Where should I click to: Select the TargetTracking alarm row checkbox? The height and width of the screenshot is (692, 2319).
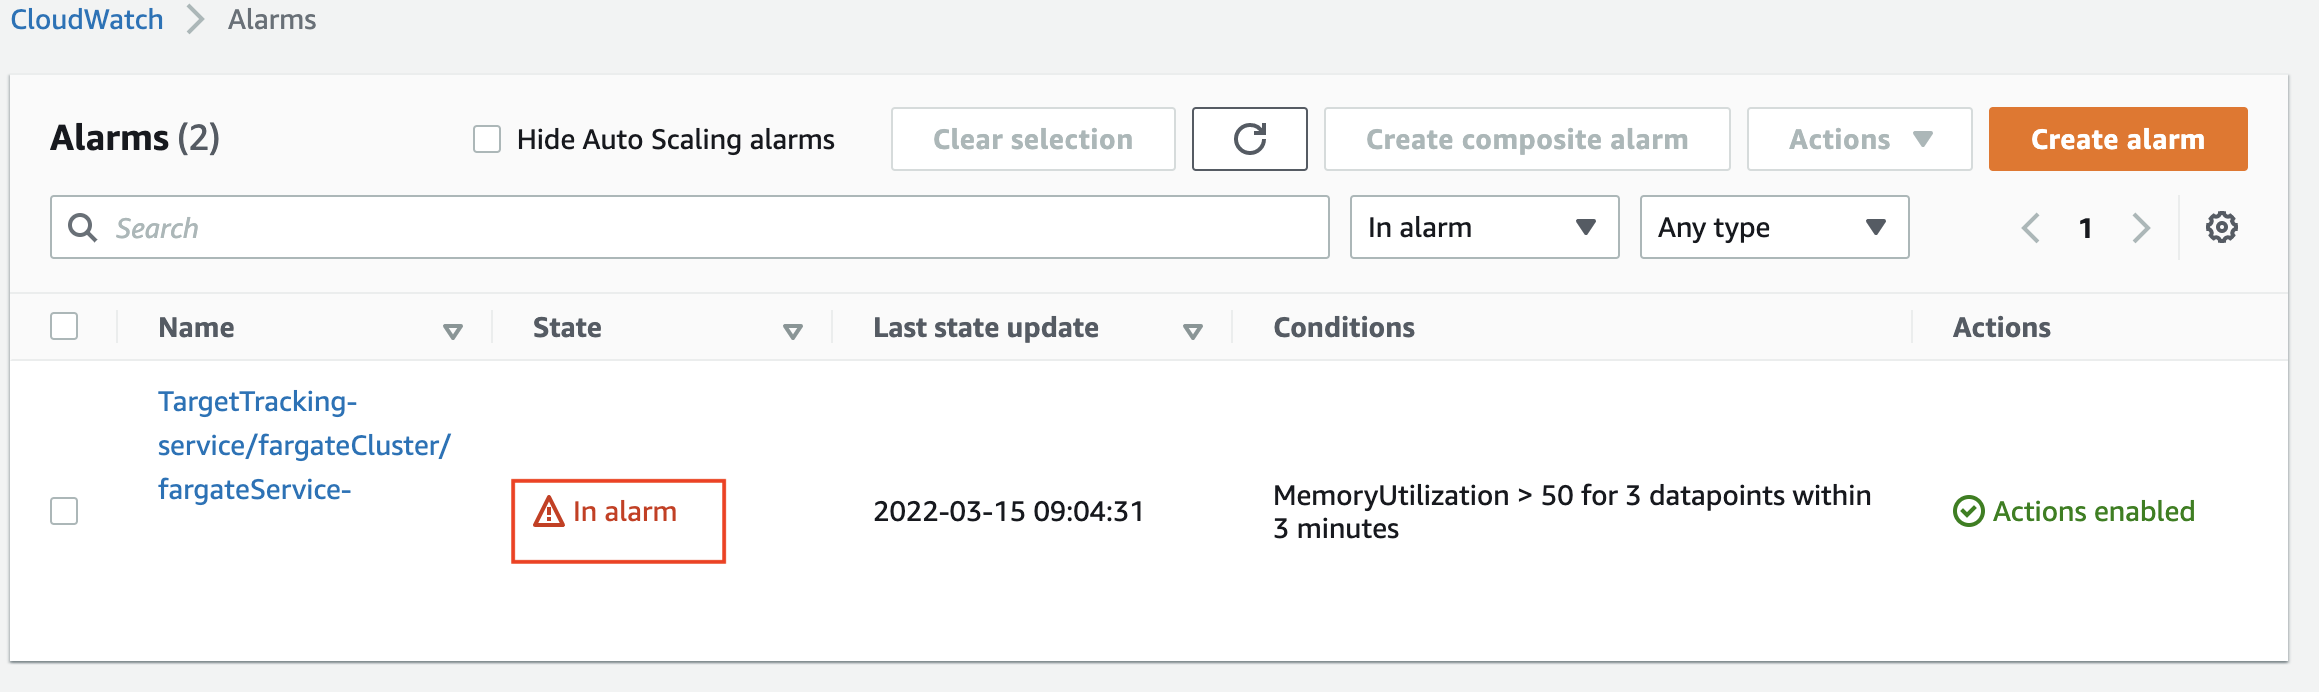click(64, 511)
